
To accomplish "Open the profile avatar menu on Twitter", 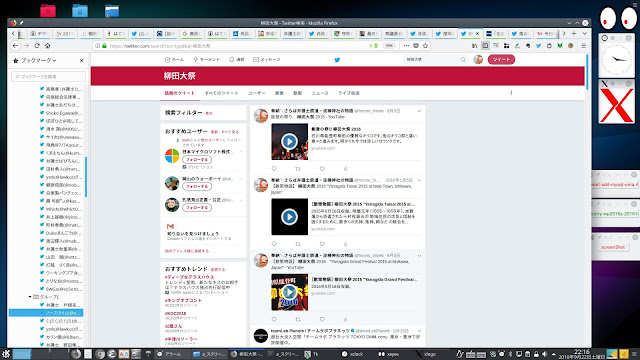I will pyautogui.click(x=478, y=60).
